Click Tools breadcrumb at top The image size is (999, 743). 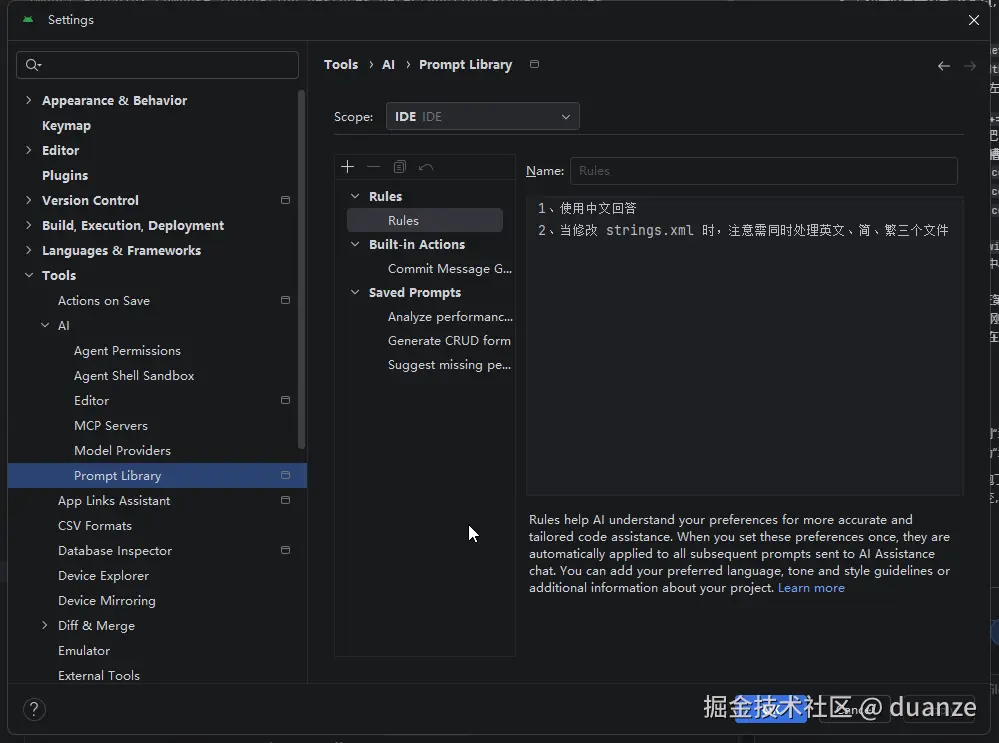[341, 64]
